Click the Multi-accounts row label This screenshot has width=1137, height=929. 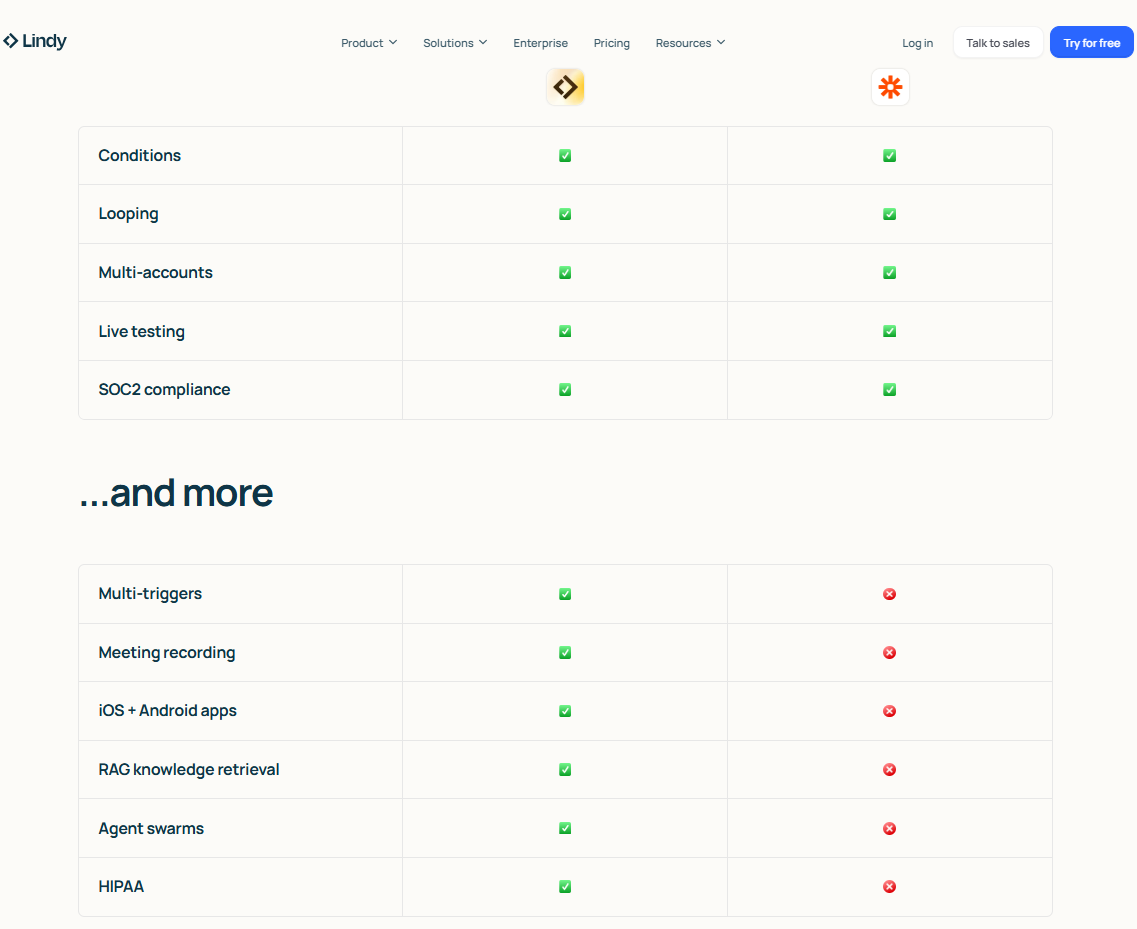[155, 273]
